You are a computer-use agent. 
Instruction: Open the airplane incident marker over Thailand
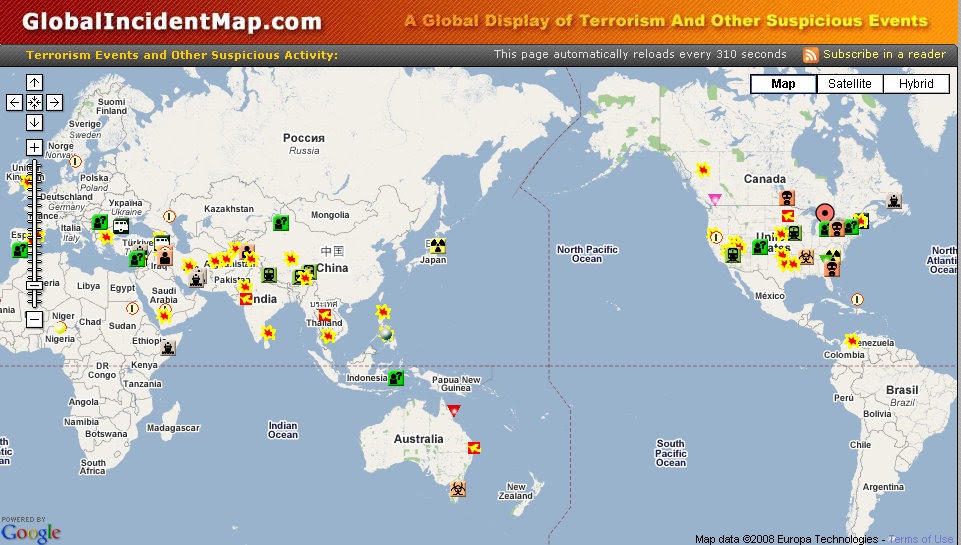tap(325, 315)
